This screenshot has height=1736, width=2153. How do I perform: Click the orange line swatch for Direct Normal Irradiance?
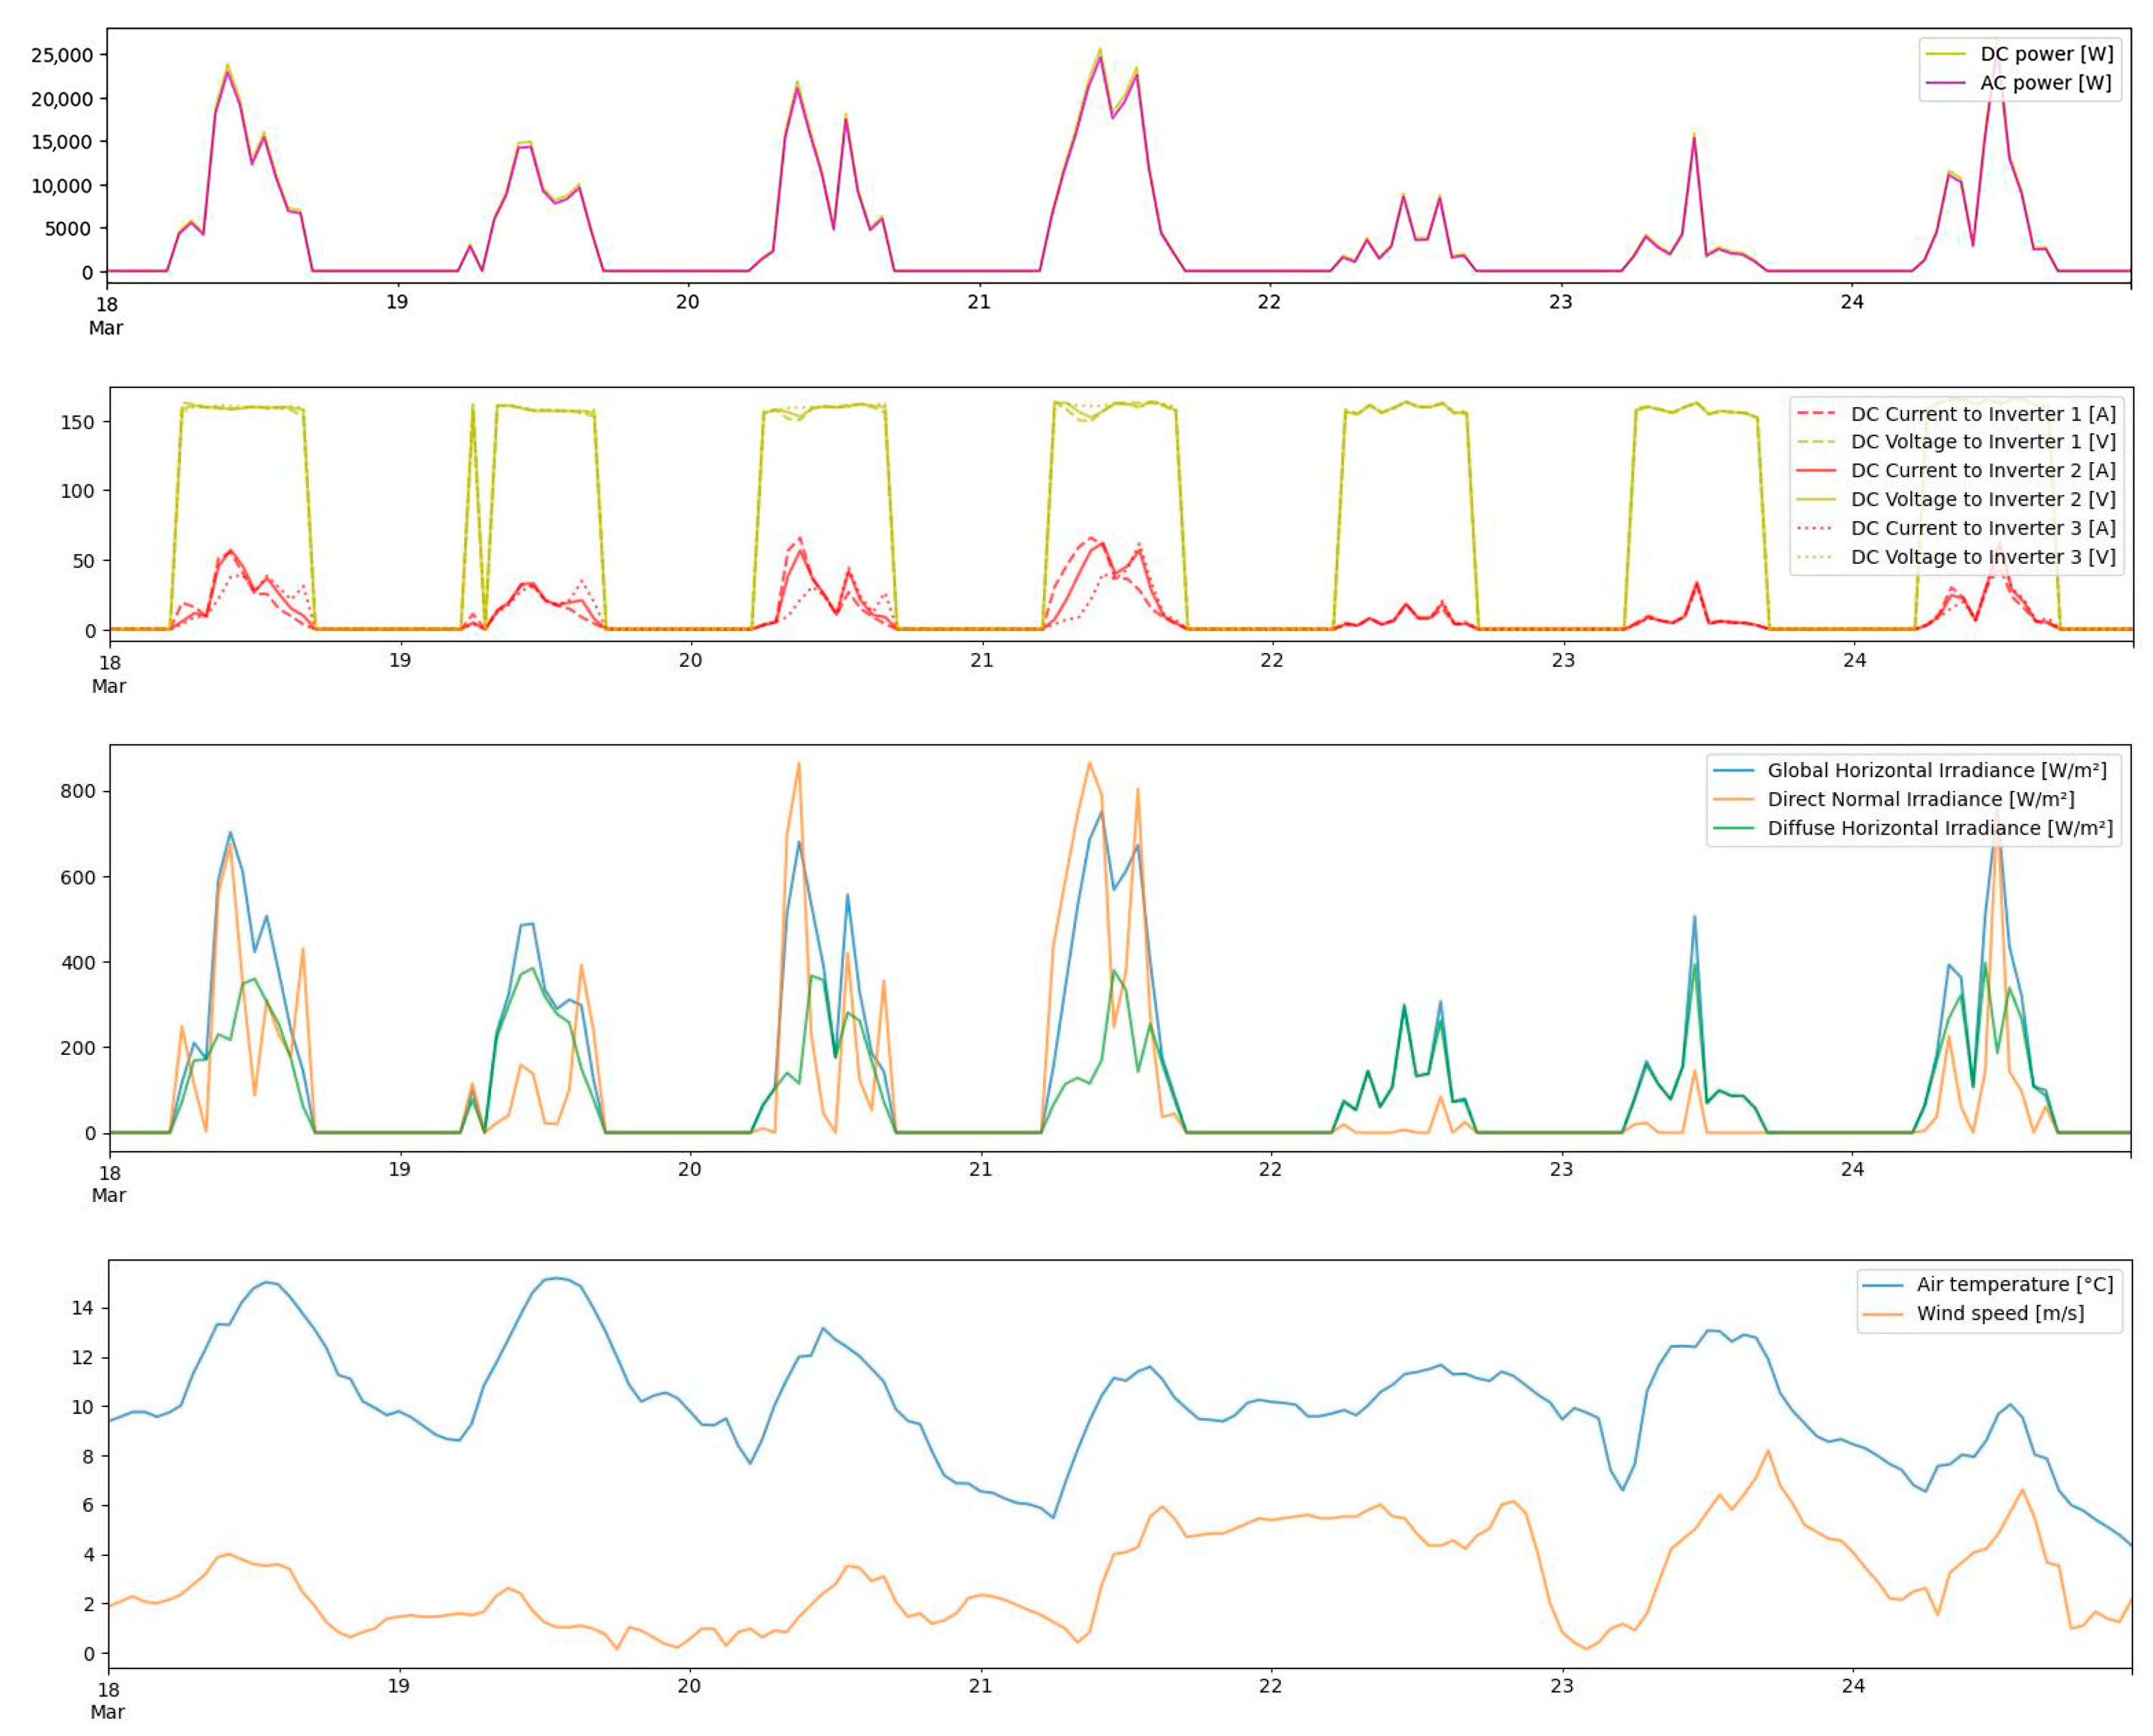click(x=1733, y=800)
